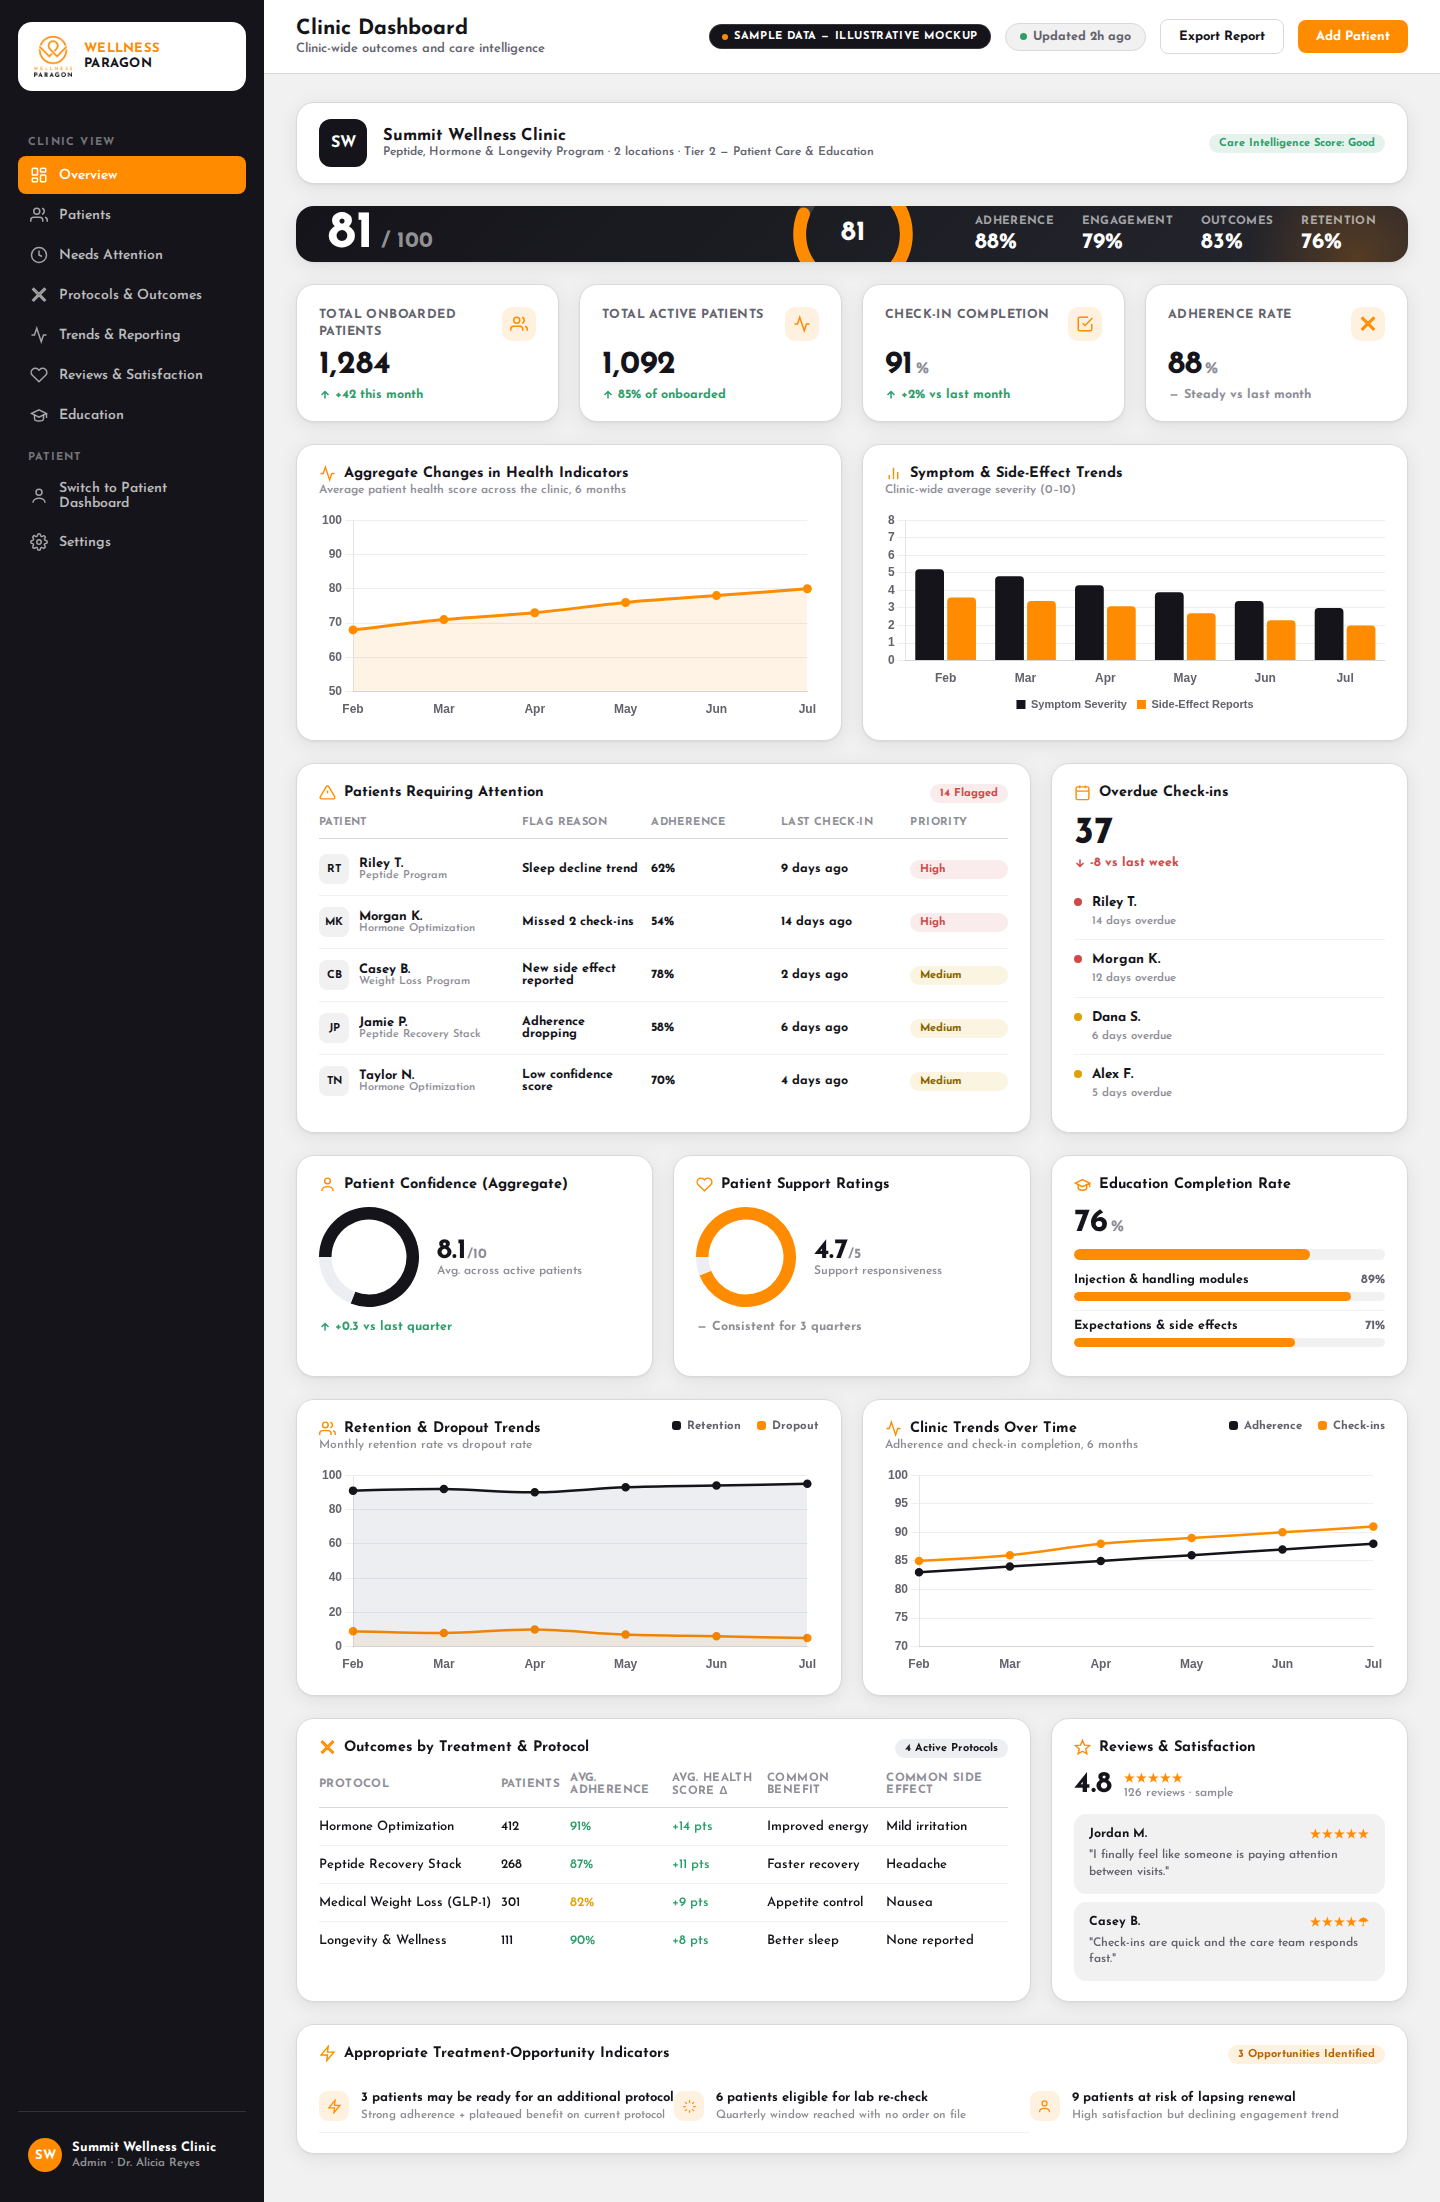Click the Education graduation cap icon
Image resolution: width=1440 pixels, height=2202 pixels.
[x=39, y=415]
